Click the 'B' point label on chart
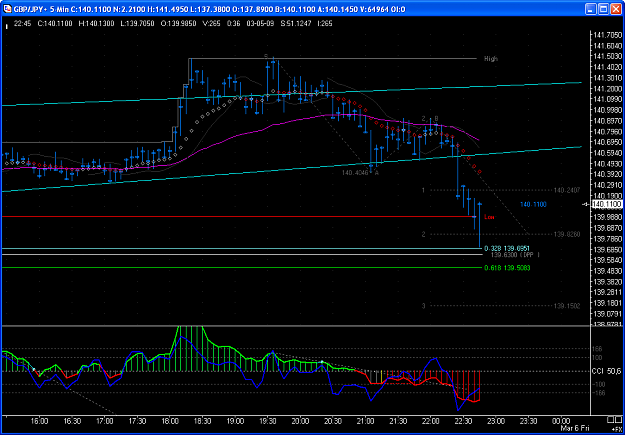This screenshot has height=435, width=625. [436, 118]
